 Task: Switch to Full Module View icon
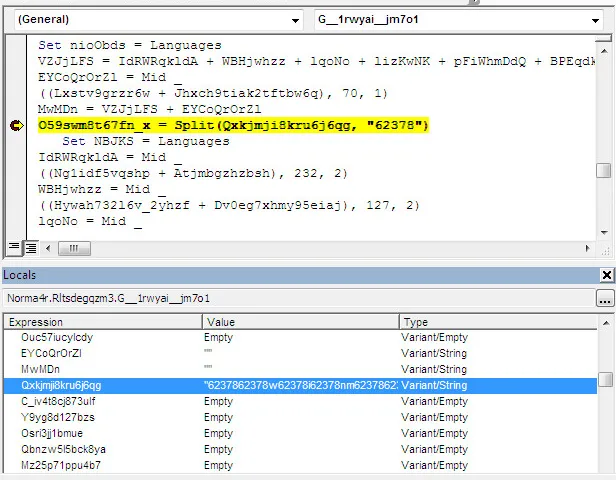(x=31, y=248)
